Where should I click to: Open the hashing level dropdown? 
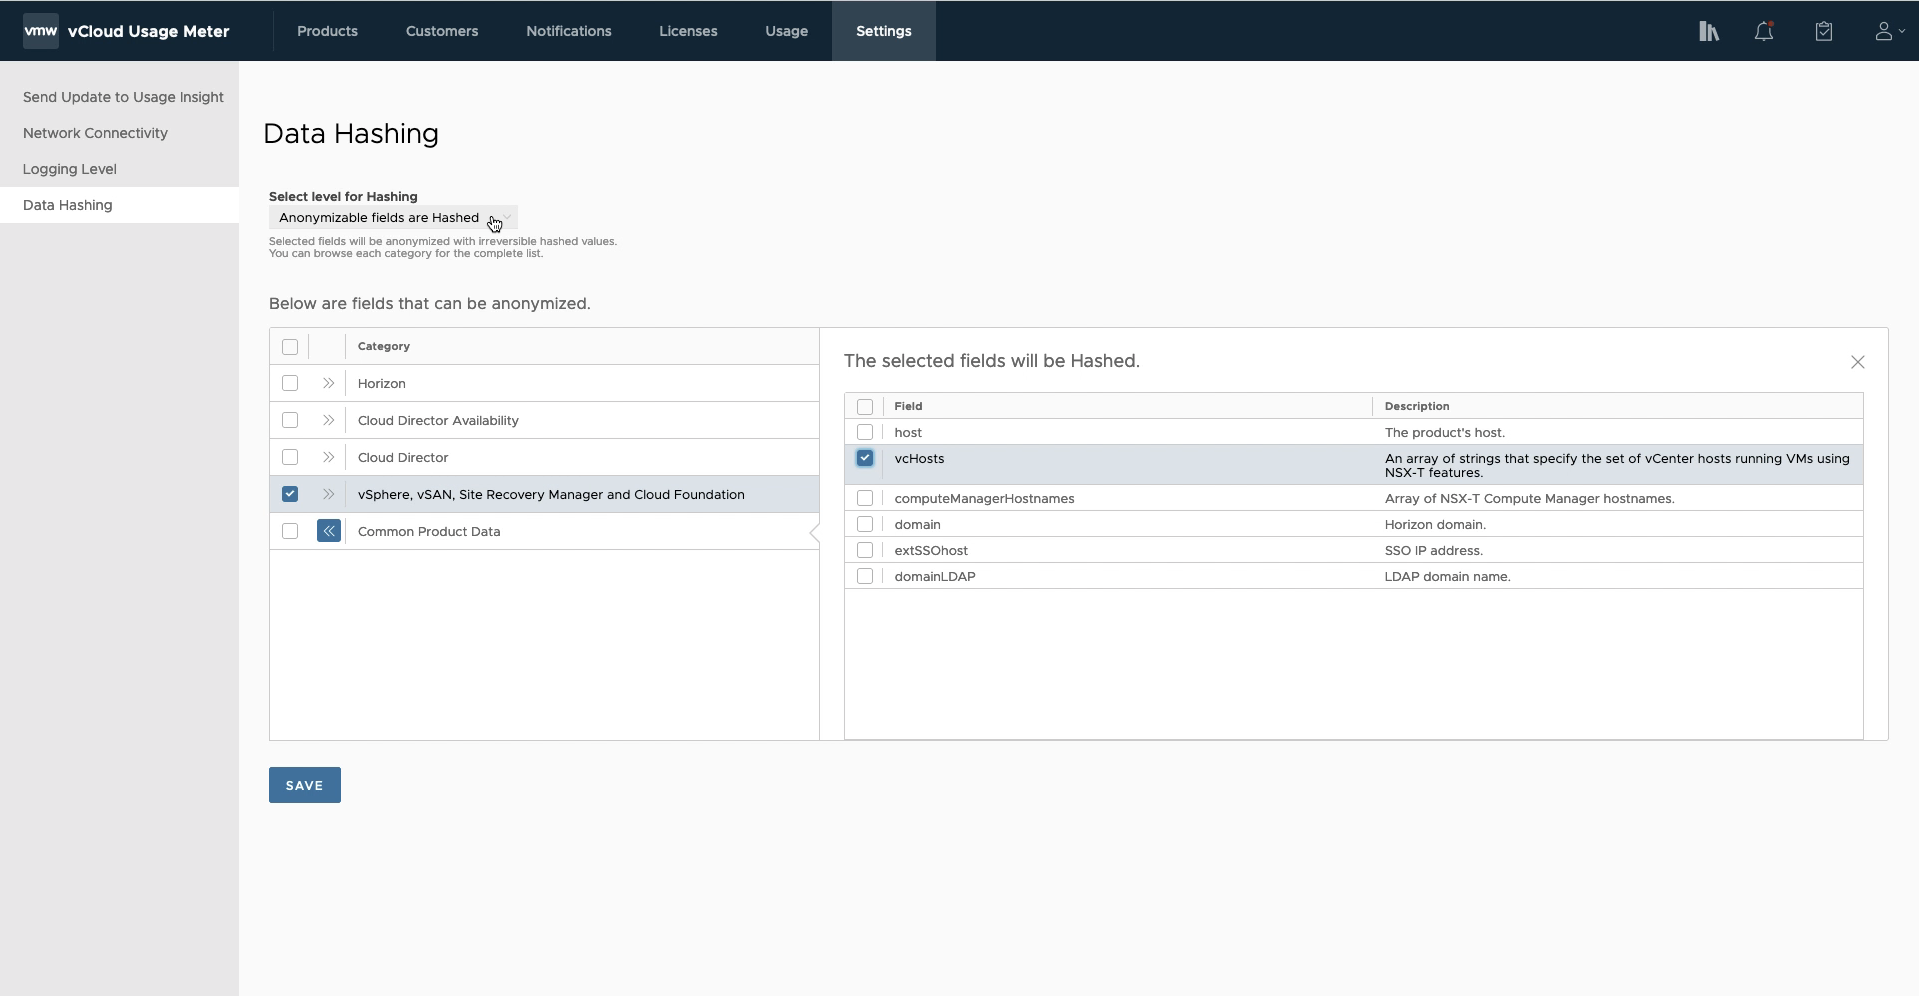tap(393, 218)
